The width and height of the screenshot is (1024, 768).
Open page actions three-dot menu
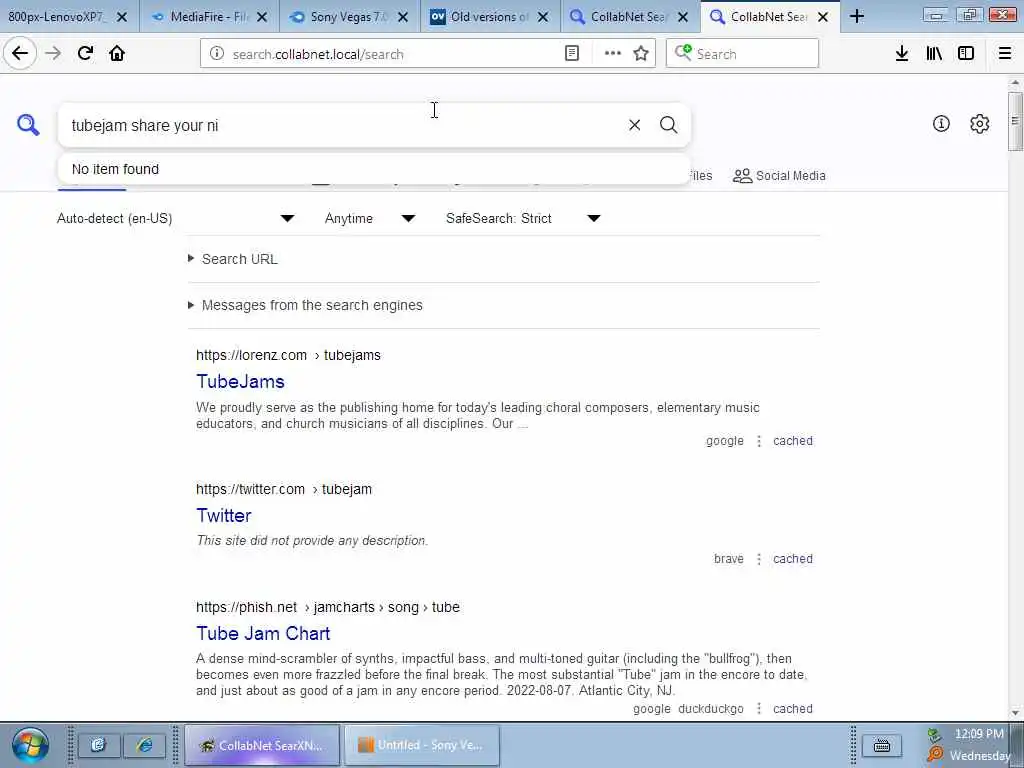(x=612, y=54)
